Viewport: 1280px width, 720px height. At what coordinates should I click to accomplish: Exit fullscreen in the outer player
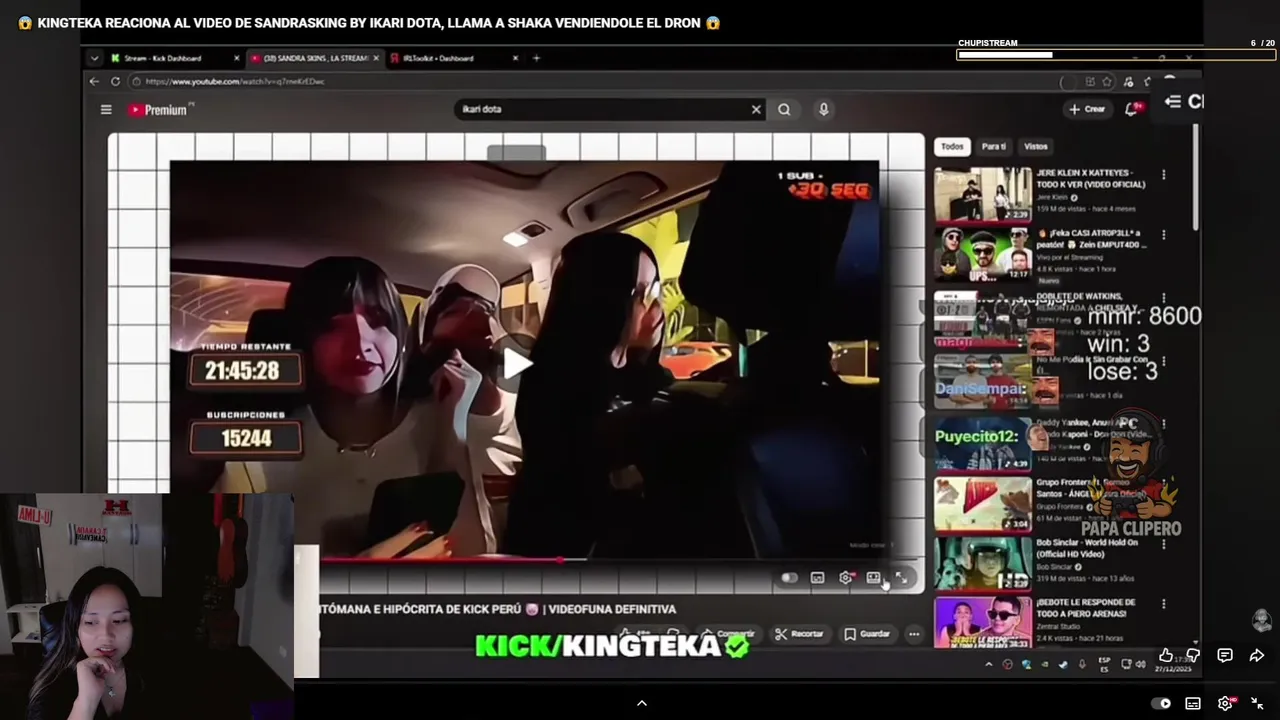click(1257, 703)
